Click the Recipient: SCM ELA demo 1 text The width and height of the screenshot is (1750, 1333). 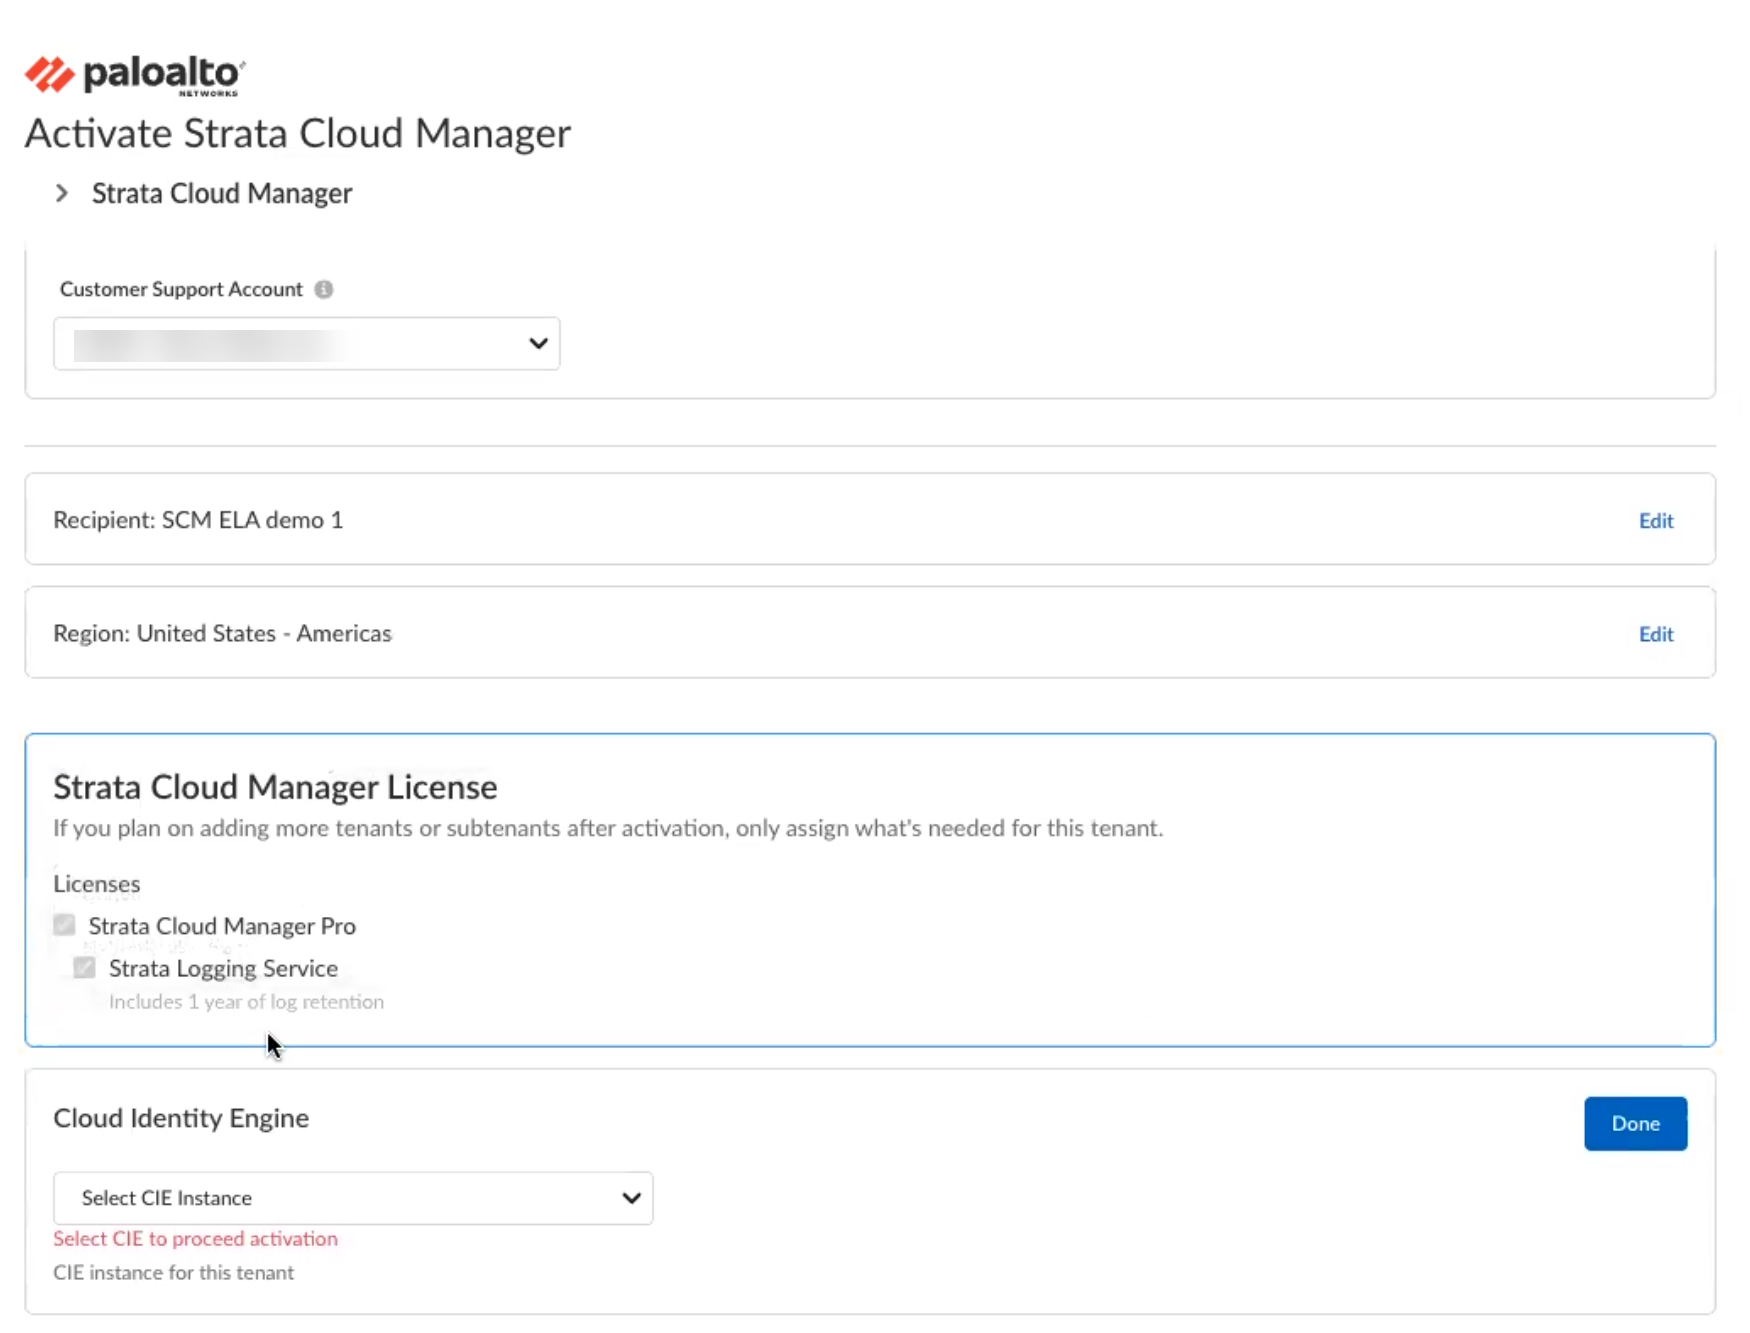[x=198, y=520]
